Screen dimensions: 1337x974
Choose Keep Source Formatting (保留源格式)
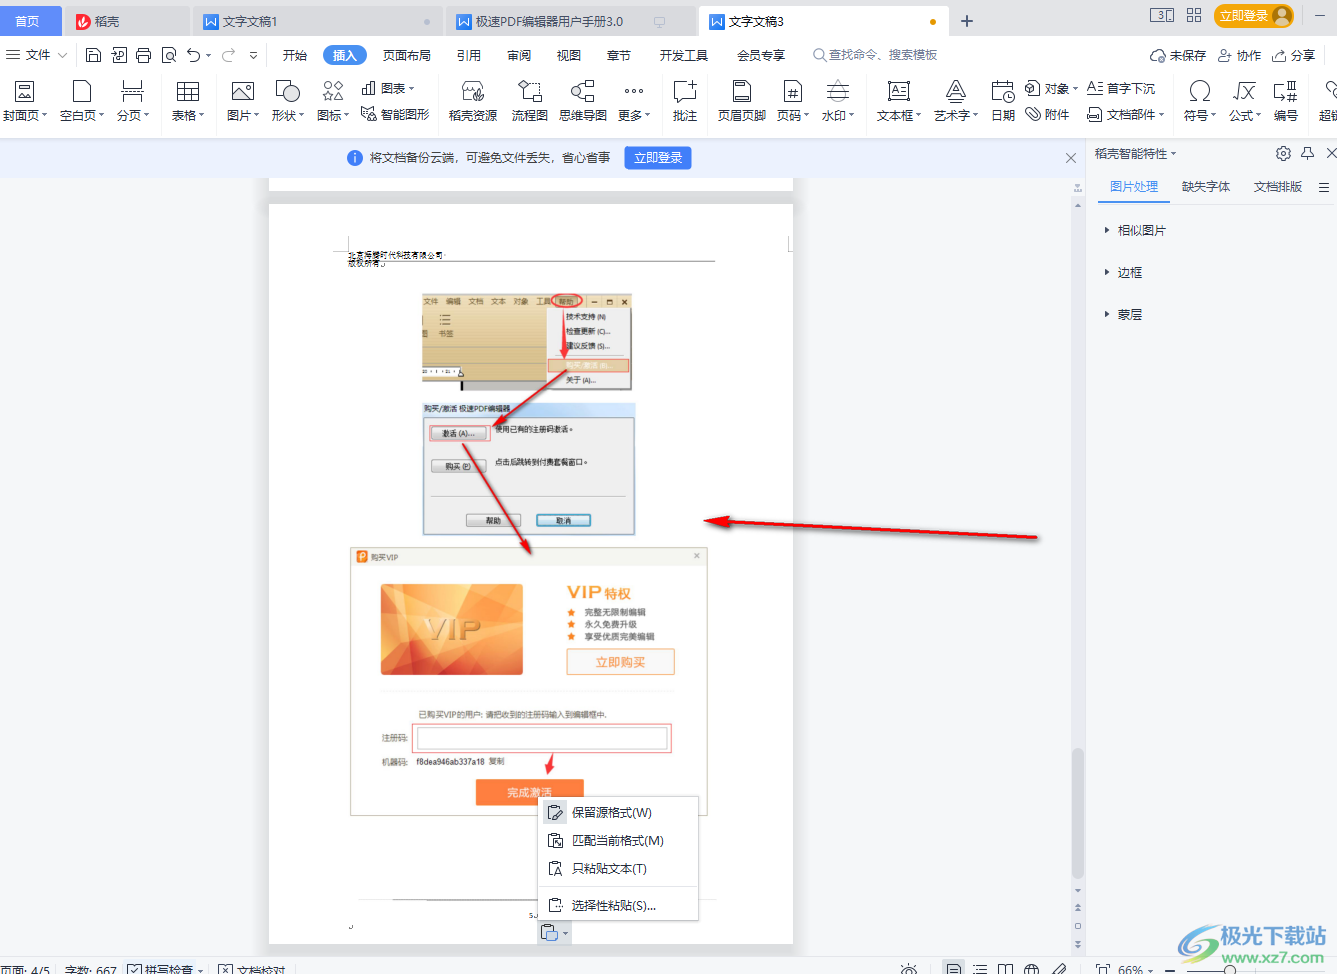point(618,813)
